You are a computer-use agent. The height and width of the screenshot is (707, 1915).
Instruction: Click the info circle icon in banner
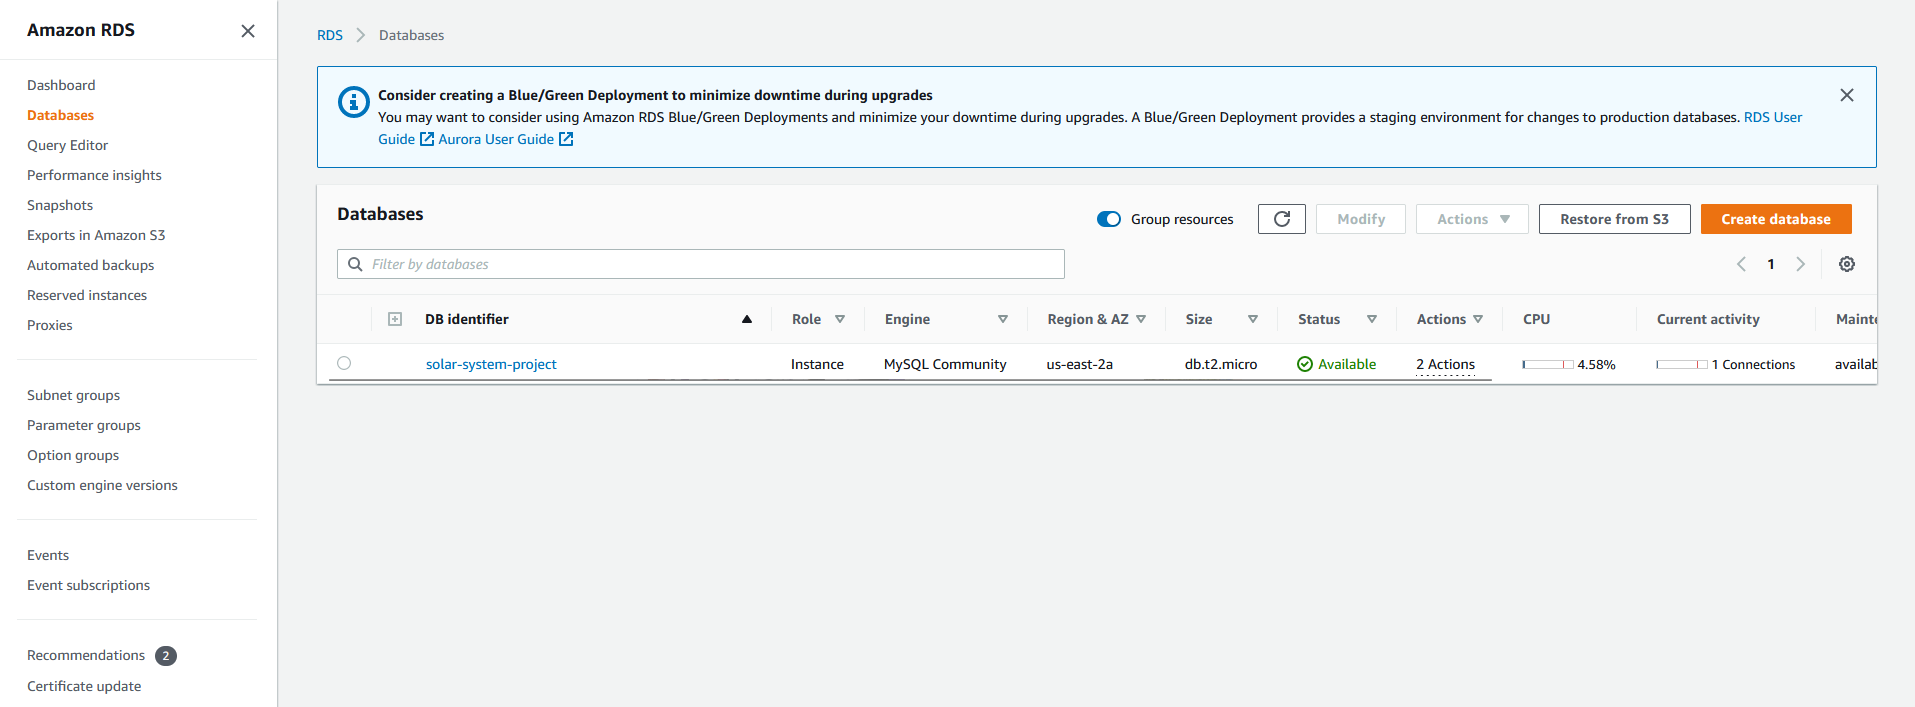(x=353, y=102)
